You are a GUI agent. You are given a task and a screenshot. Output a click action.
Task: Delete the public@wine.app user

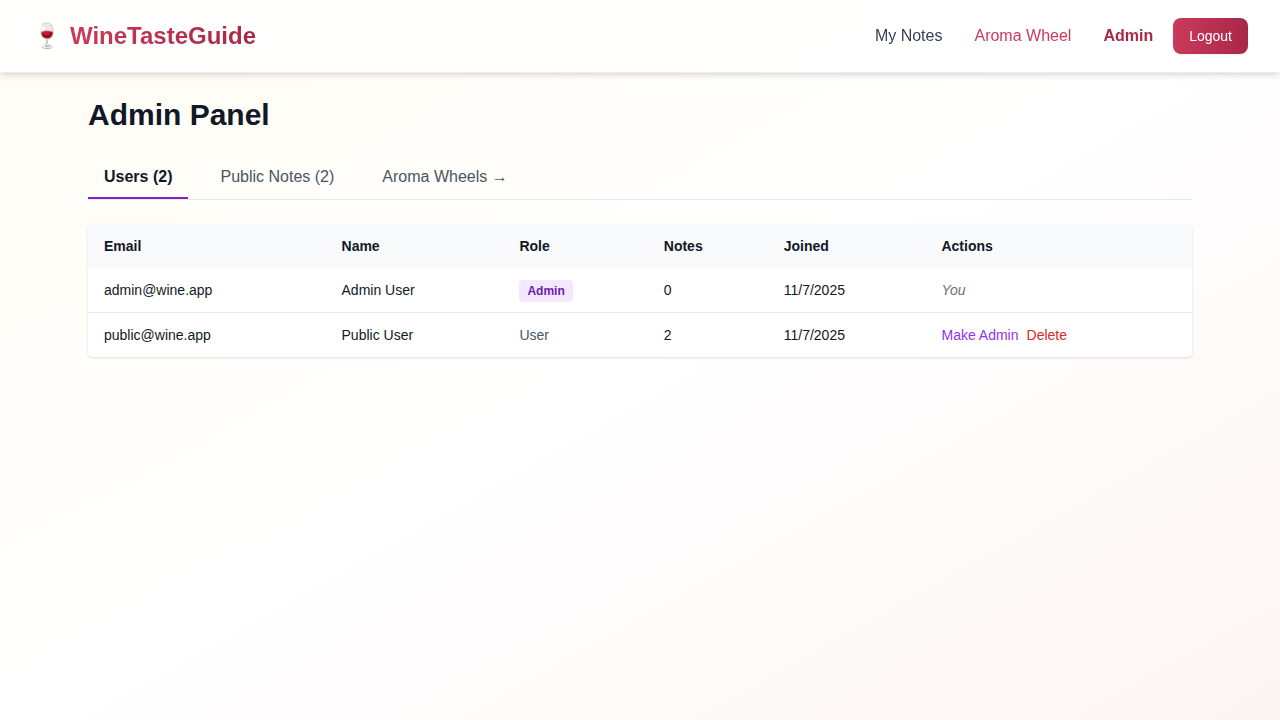point(1046,335)
